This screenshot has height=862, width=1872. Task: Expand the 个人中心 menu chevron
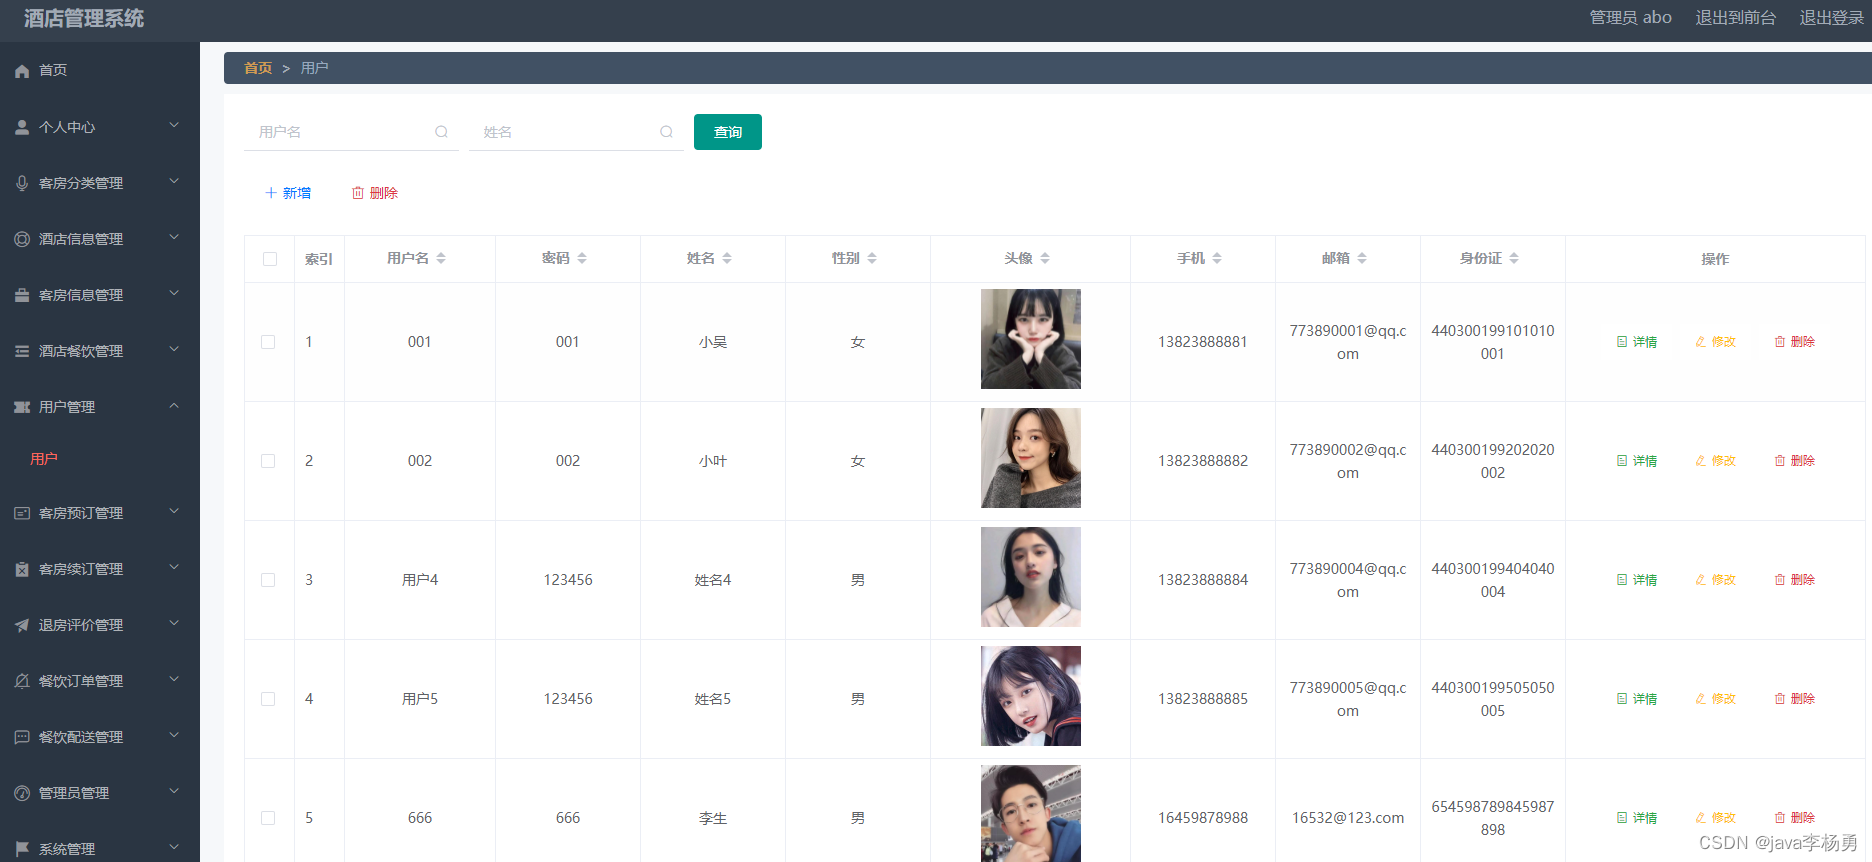(174, 125)
